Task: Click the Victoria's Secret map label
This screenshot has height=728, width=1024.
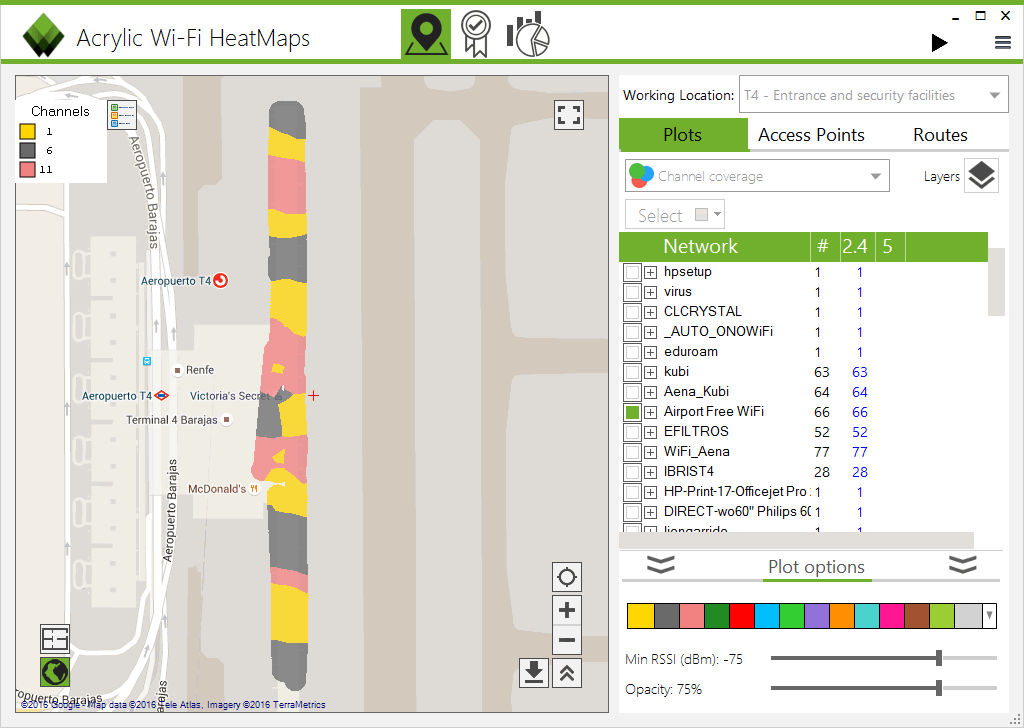Action: 229,396
